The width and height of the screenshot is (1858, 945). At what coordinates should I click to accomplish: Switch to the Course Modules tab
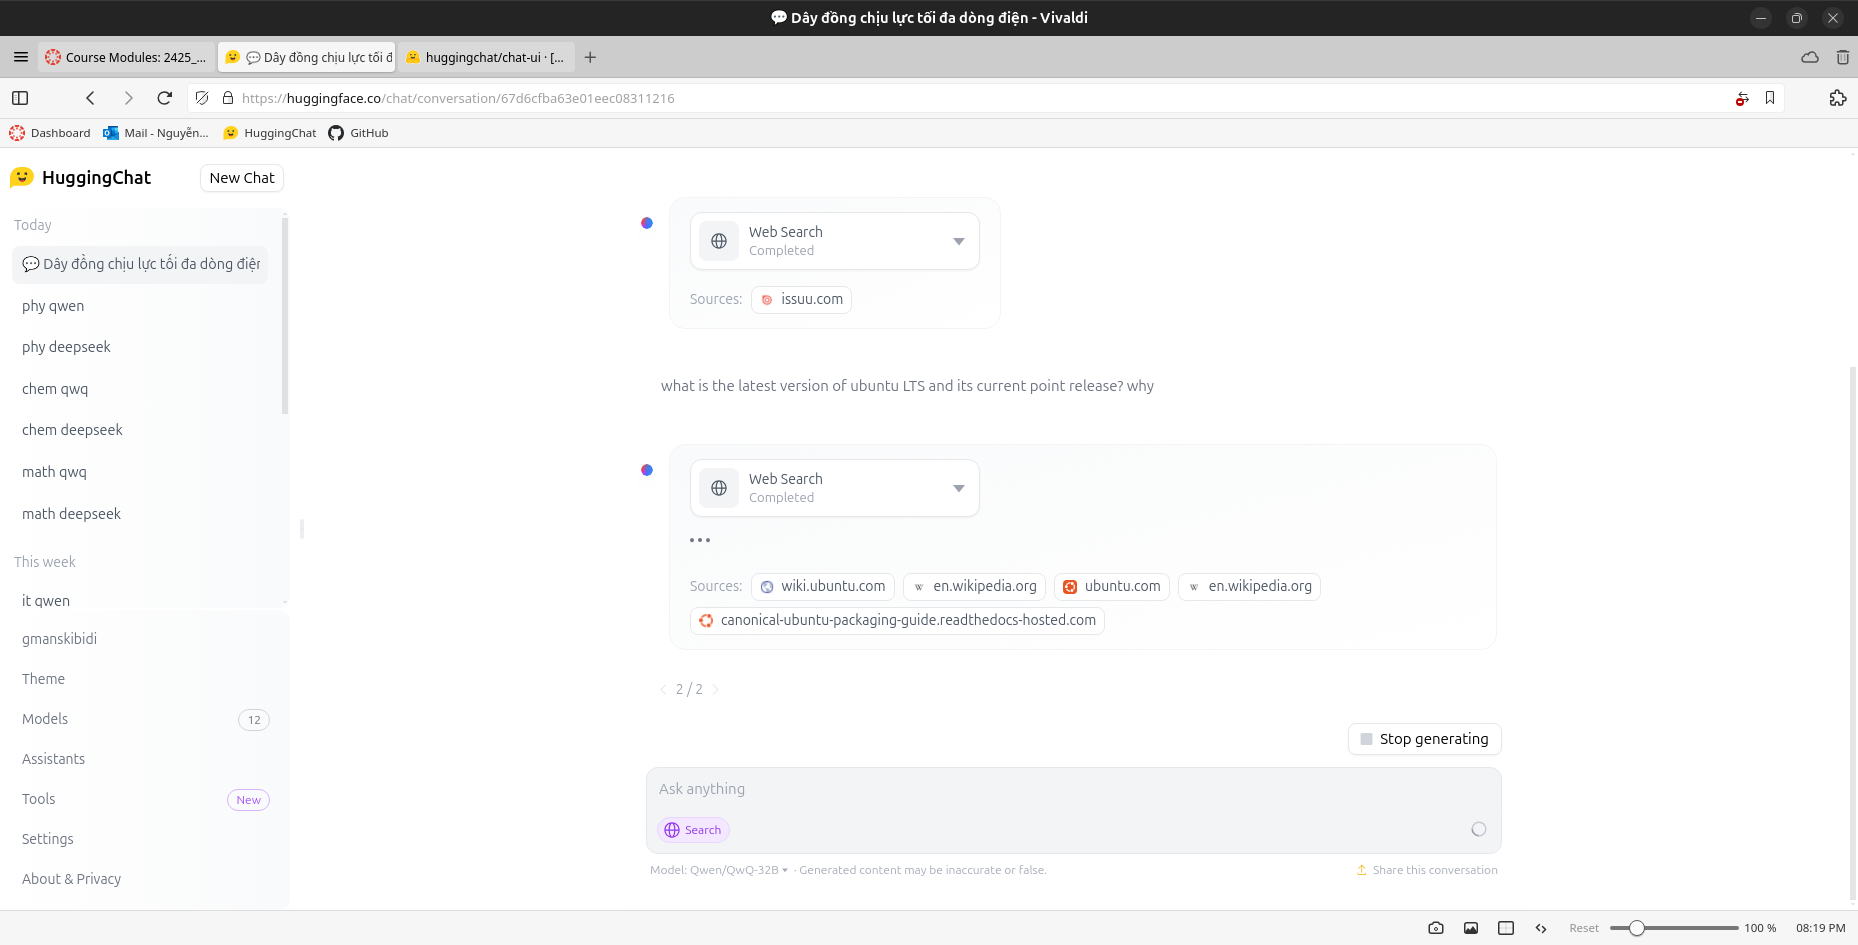tap(127, 57)
